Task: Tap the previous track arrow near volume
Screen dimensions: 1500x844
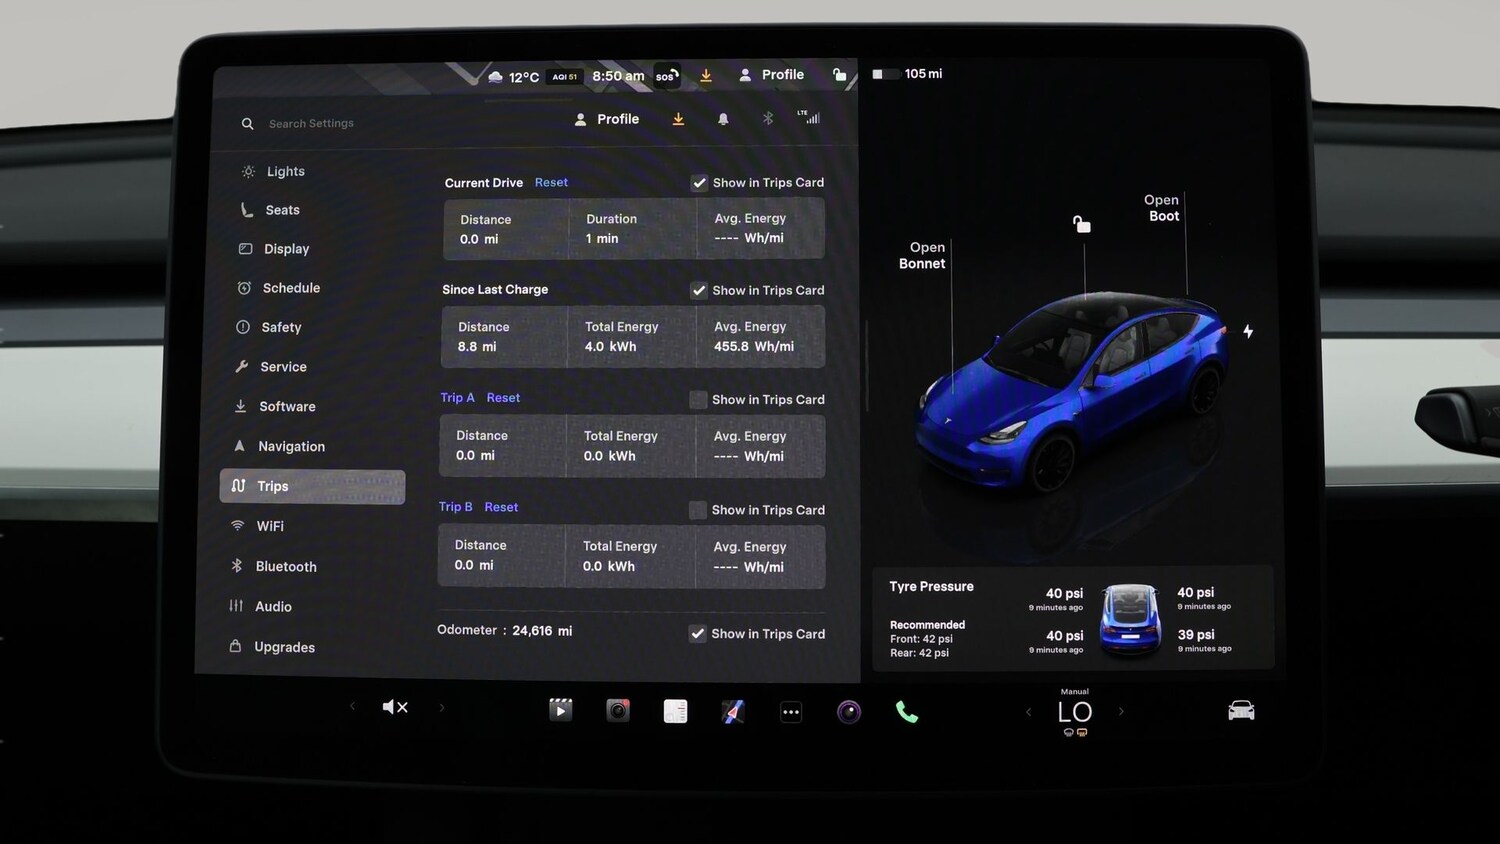Action: 352,706
